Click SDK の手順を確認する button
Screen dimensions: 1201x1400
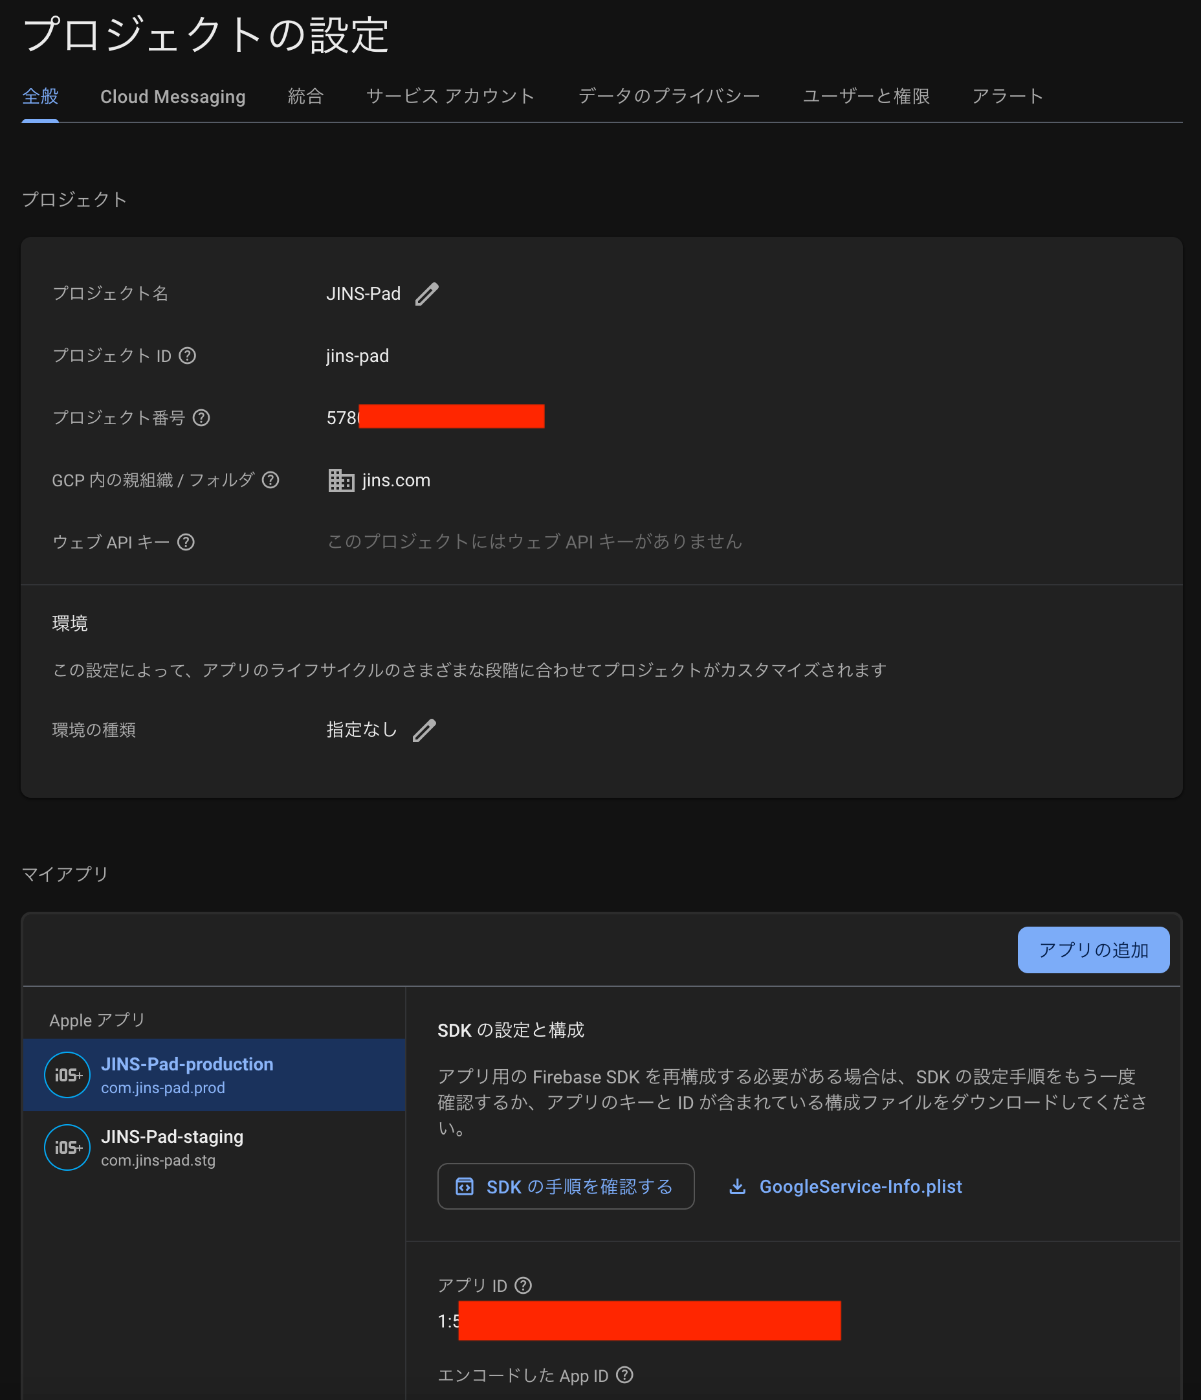566,1187
